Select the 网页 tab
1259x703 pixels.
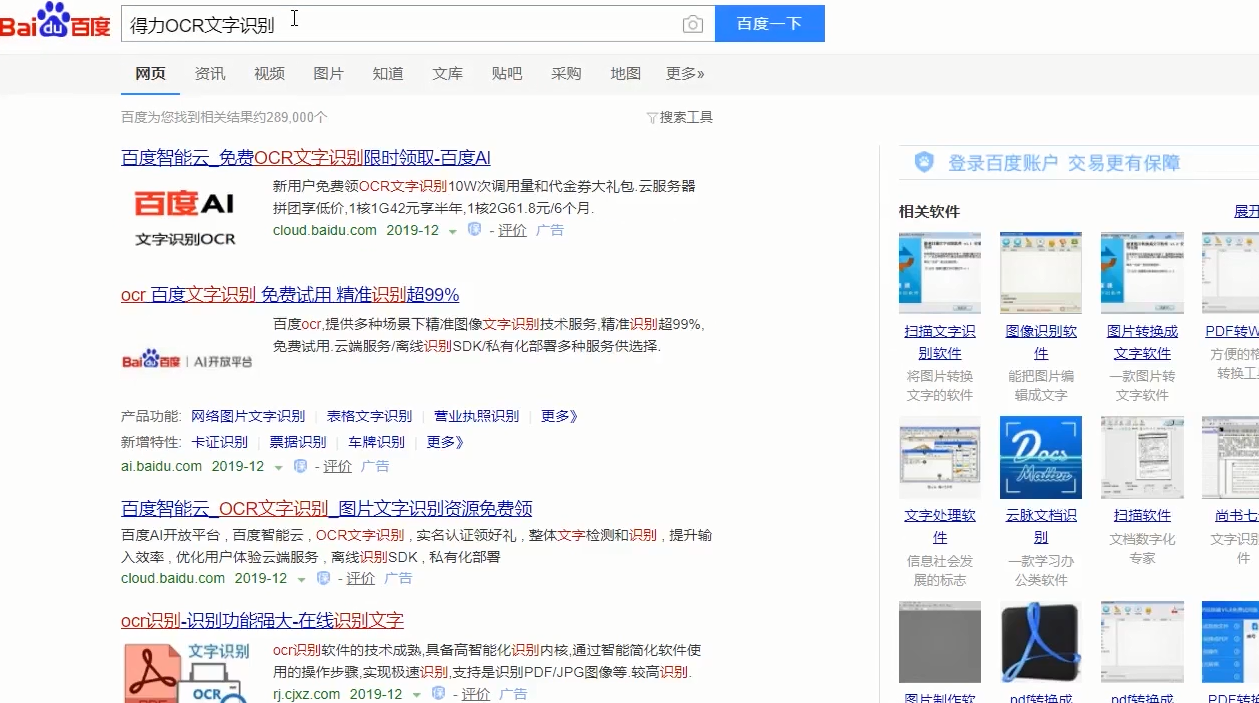click(150, 74)
